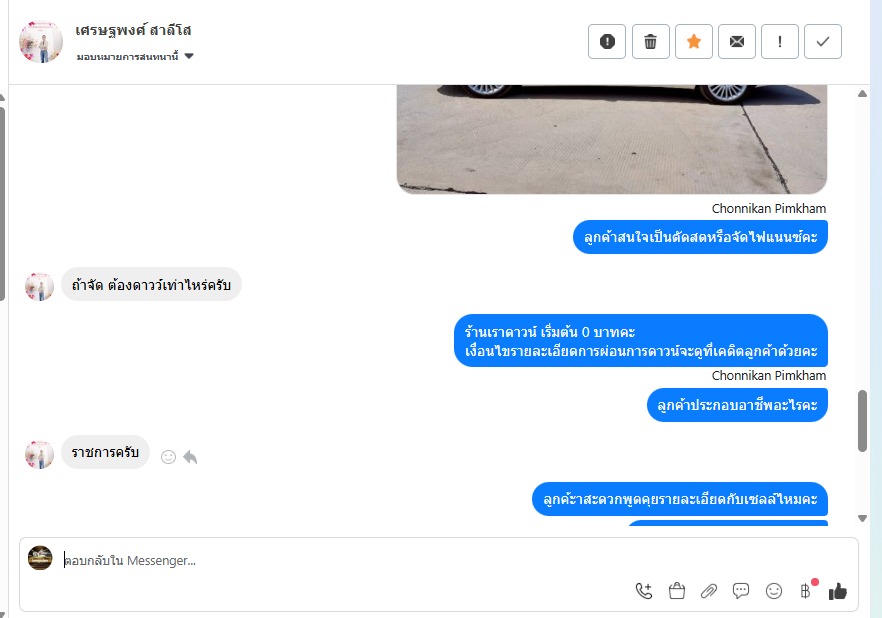Flag conversation as priority with exclamation mark
Screen dimensions: 882x618
pyautogui.click(x=780, y=42)
